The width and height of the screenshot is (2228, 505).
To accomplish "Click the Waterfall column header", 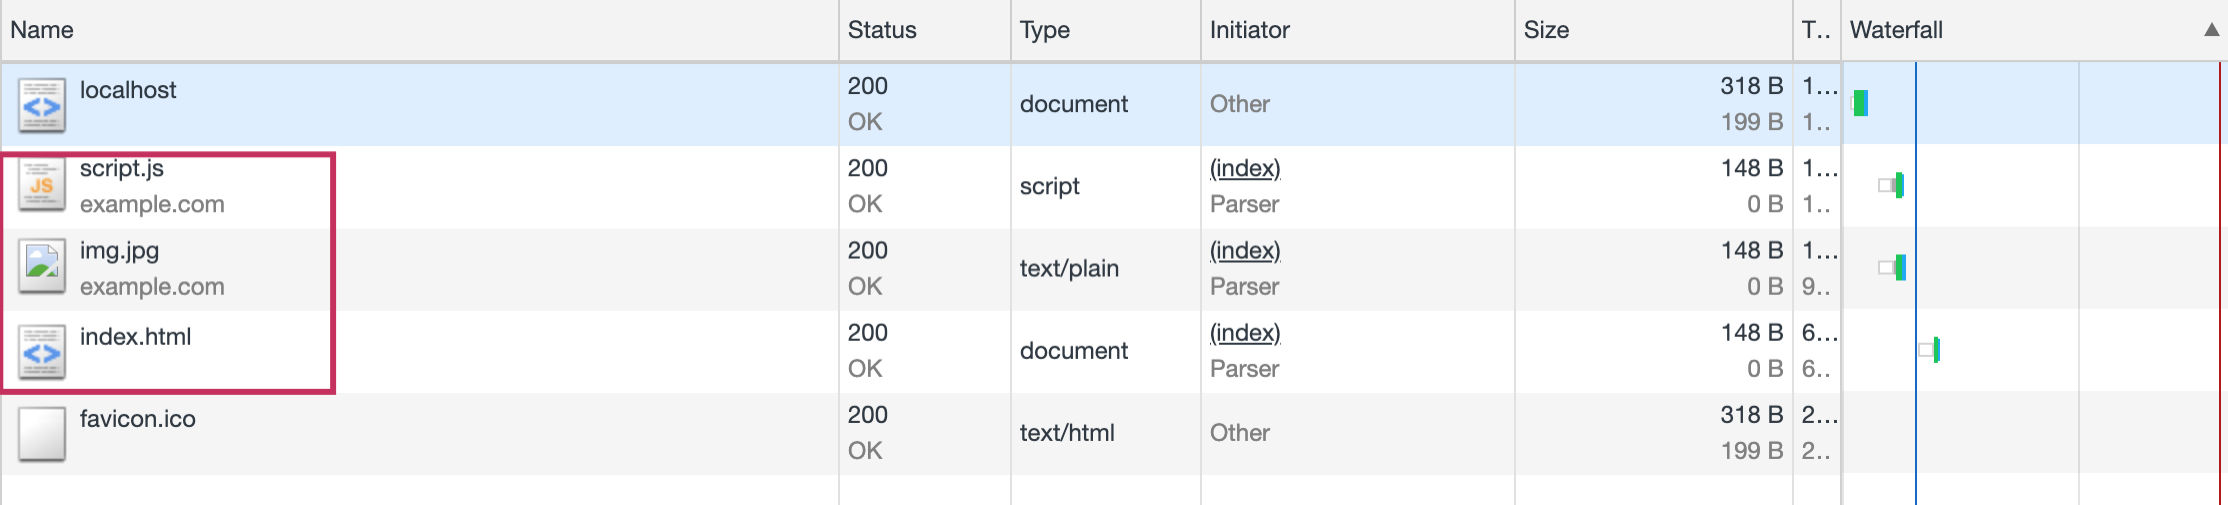I will pyautogui.click(x=1896, y=30).
